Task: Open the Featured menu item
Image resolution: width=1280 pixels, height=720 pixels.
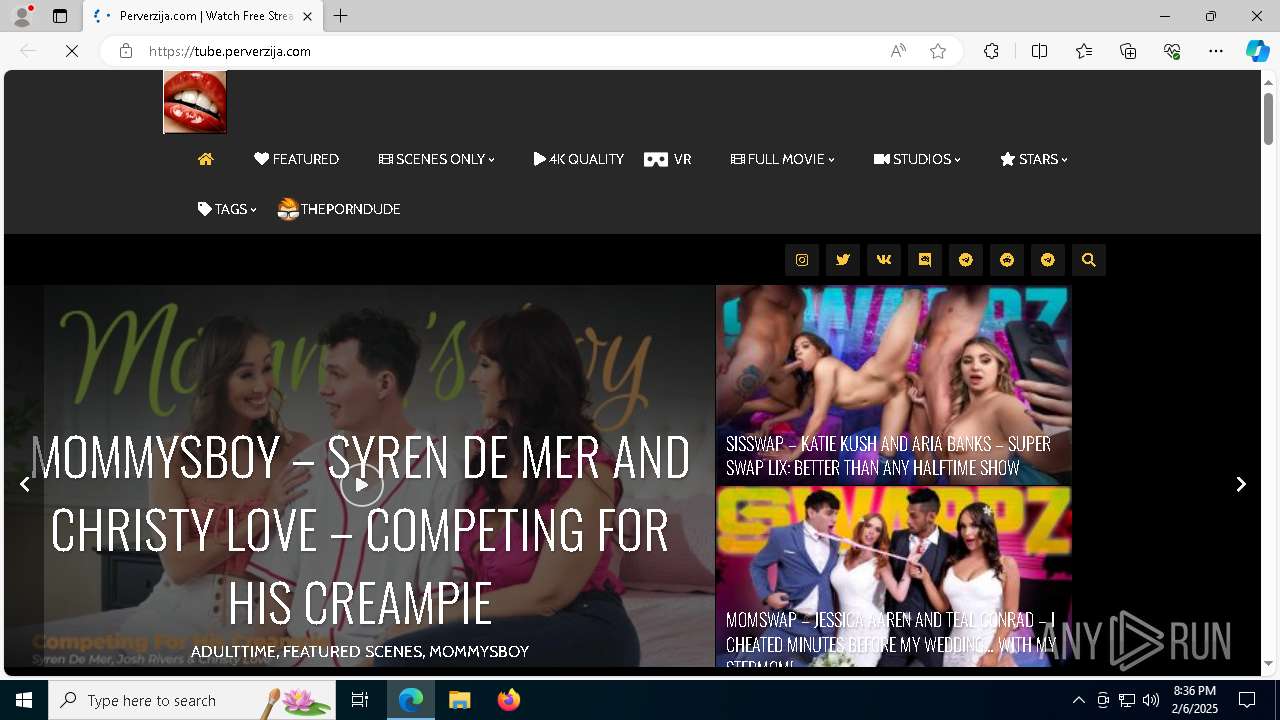Action: [x=296, y=159]
